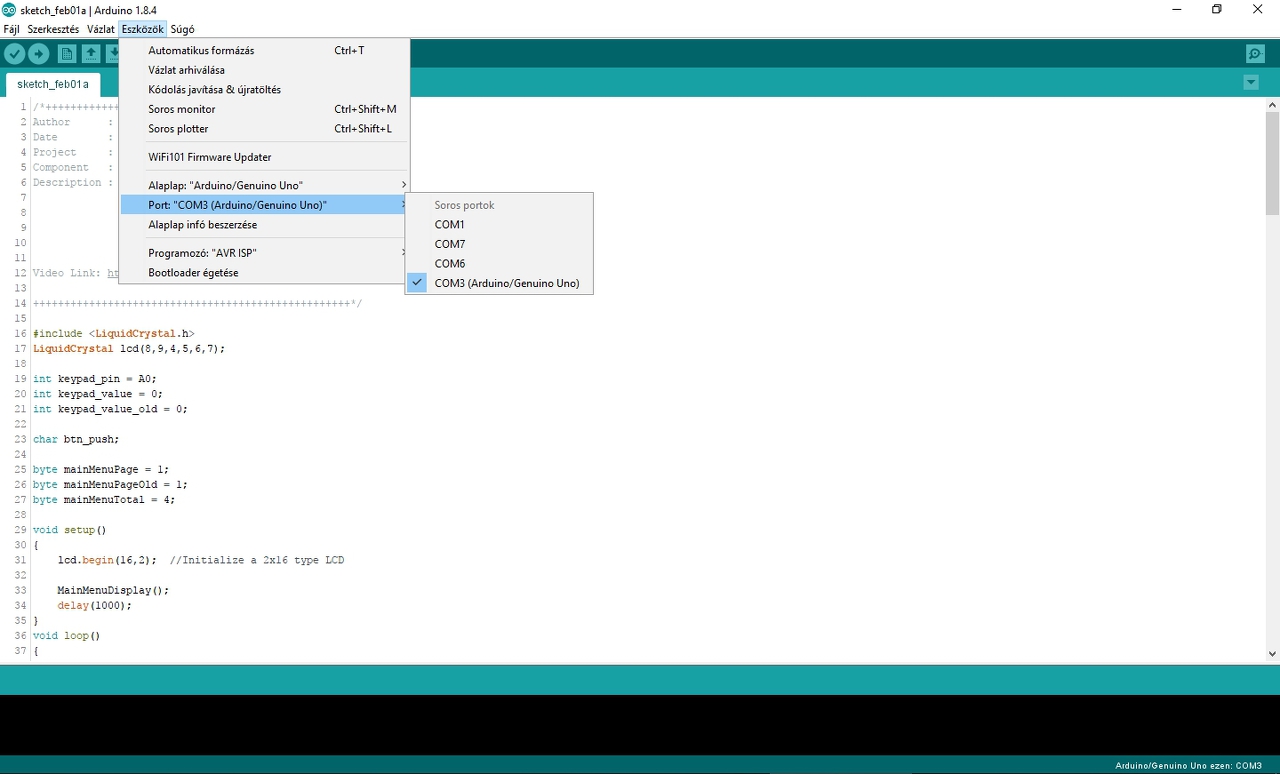This screenshot has height=774, width=1280.
Task: Click the int keypad_value_old = 0; line
Action: click(x=110, y=409)
